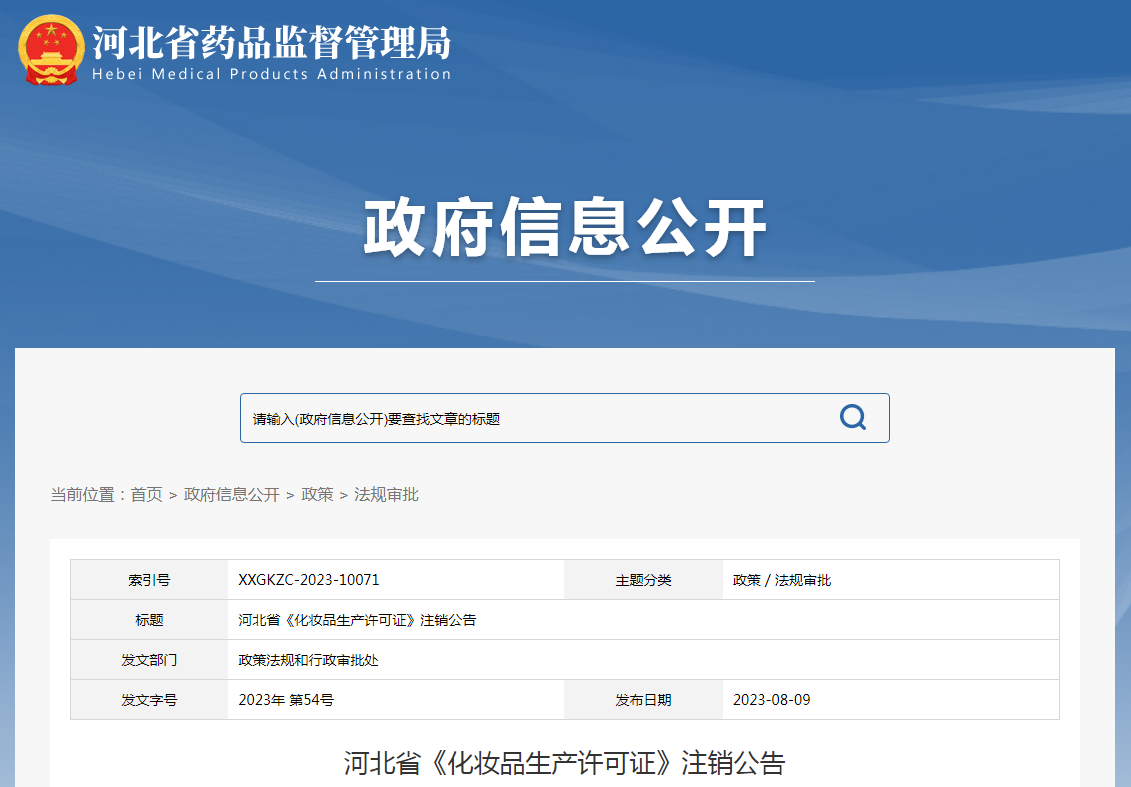The image size is (1131, 787).
Task: Click the 主题分类 label cell
Action: [x=643, y=580]
